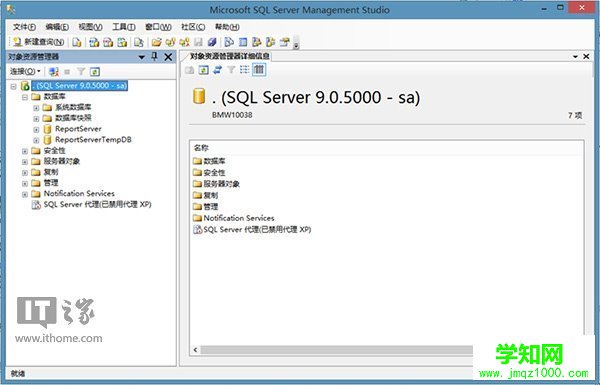Show the Registered Servers window
The width and height of the screenshot is (600, 385).
229,42
